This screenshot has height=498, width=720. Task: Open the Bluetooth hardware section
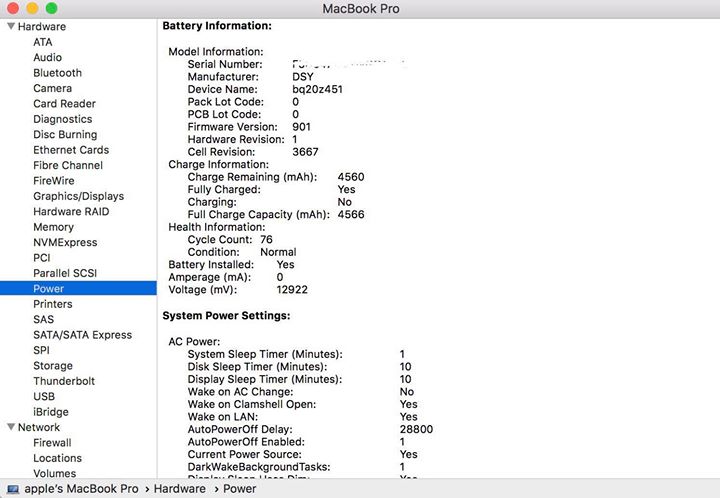pyautogui.click(x=57, y=73)
